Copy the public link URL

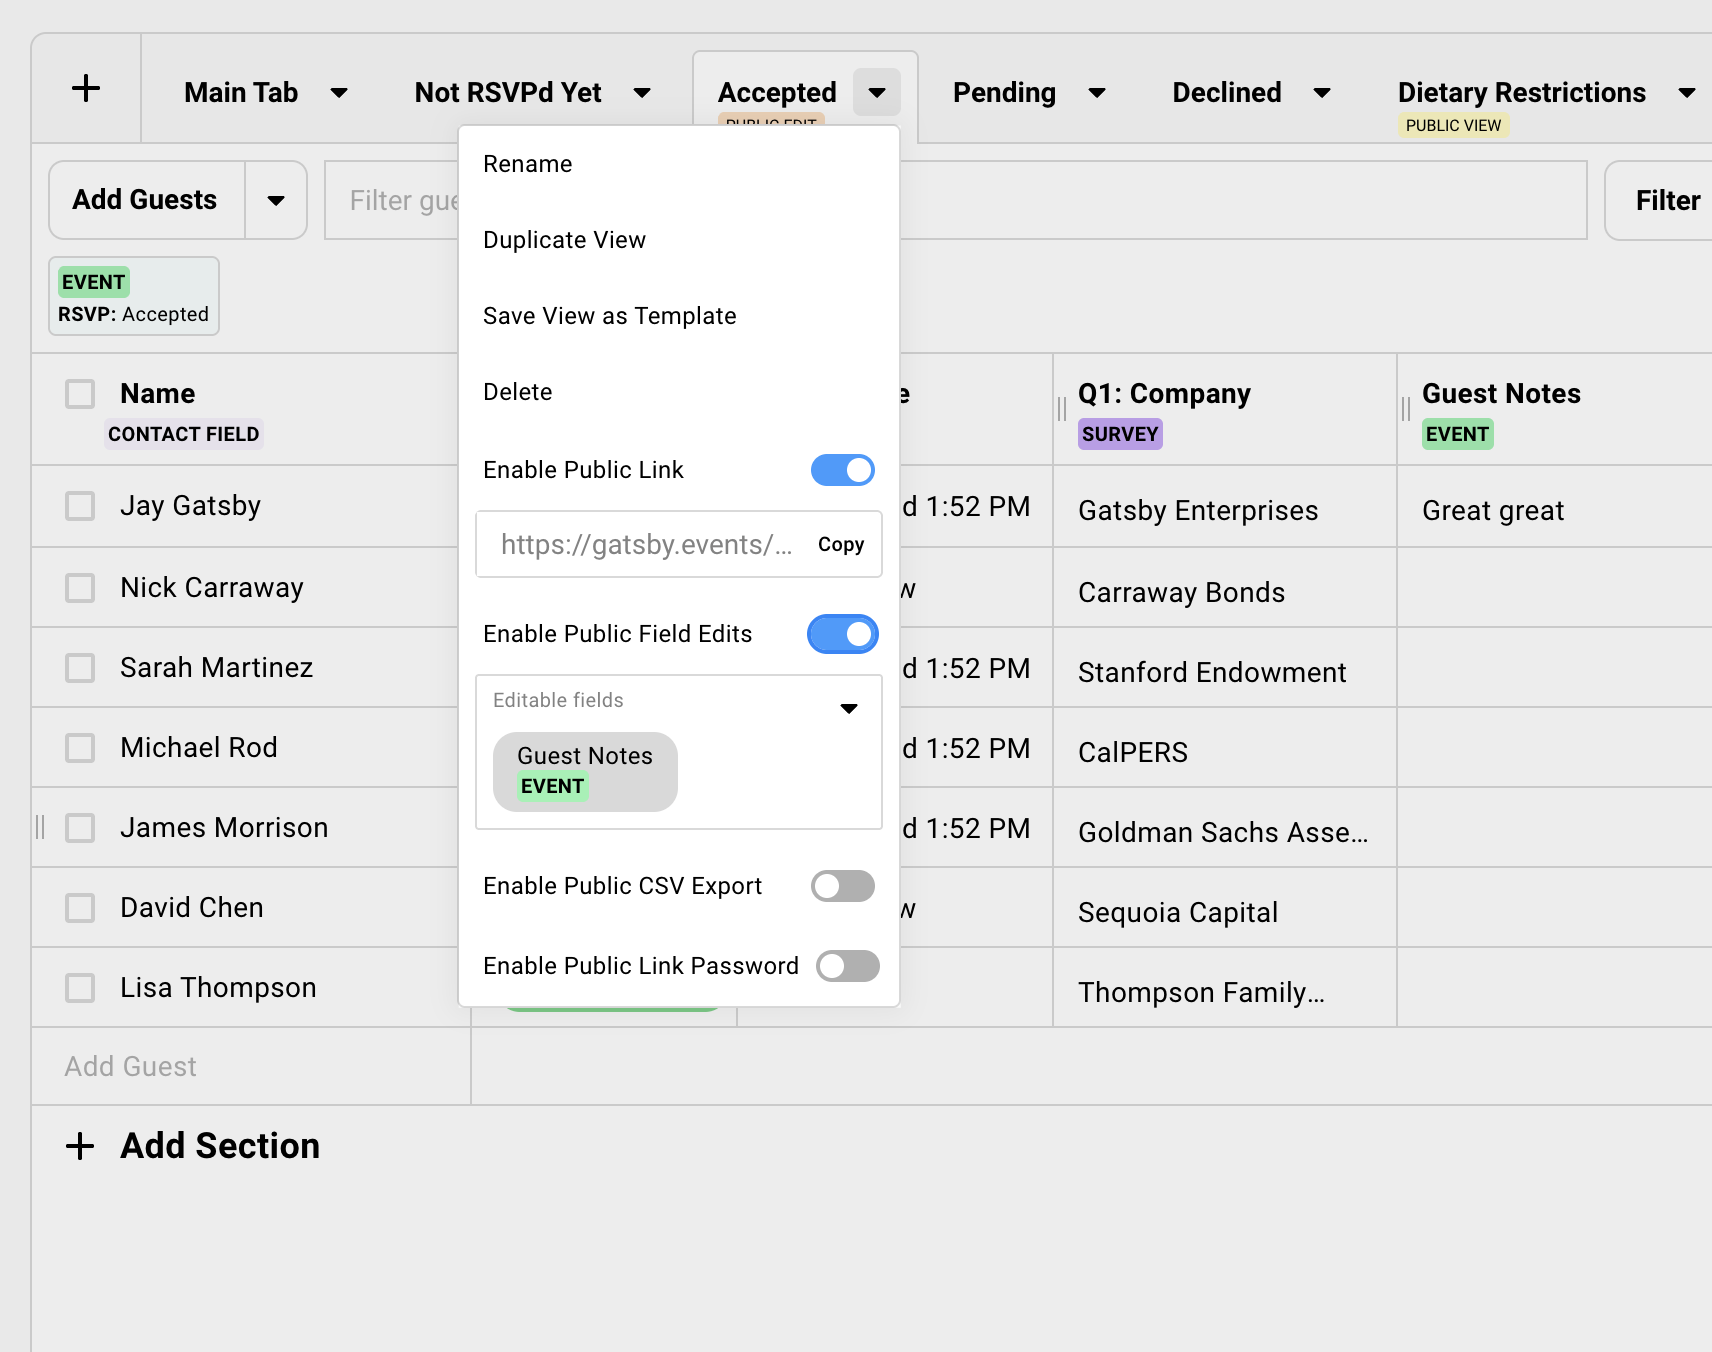(841, 544)
